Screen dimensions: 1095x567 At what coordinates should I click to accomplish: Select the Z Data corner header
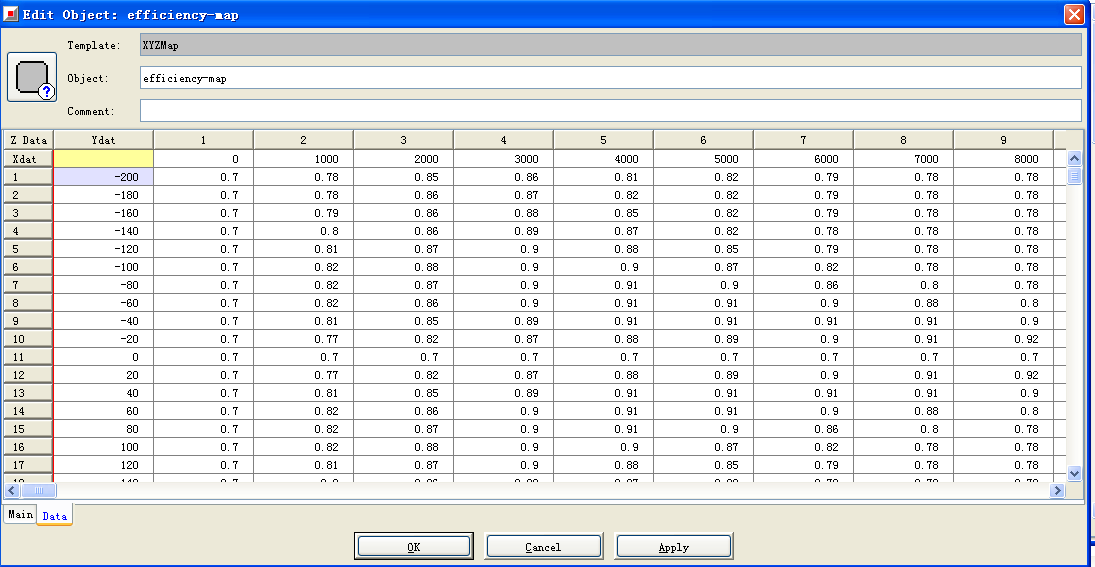29,140
